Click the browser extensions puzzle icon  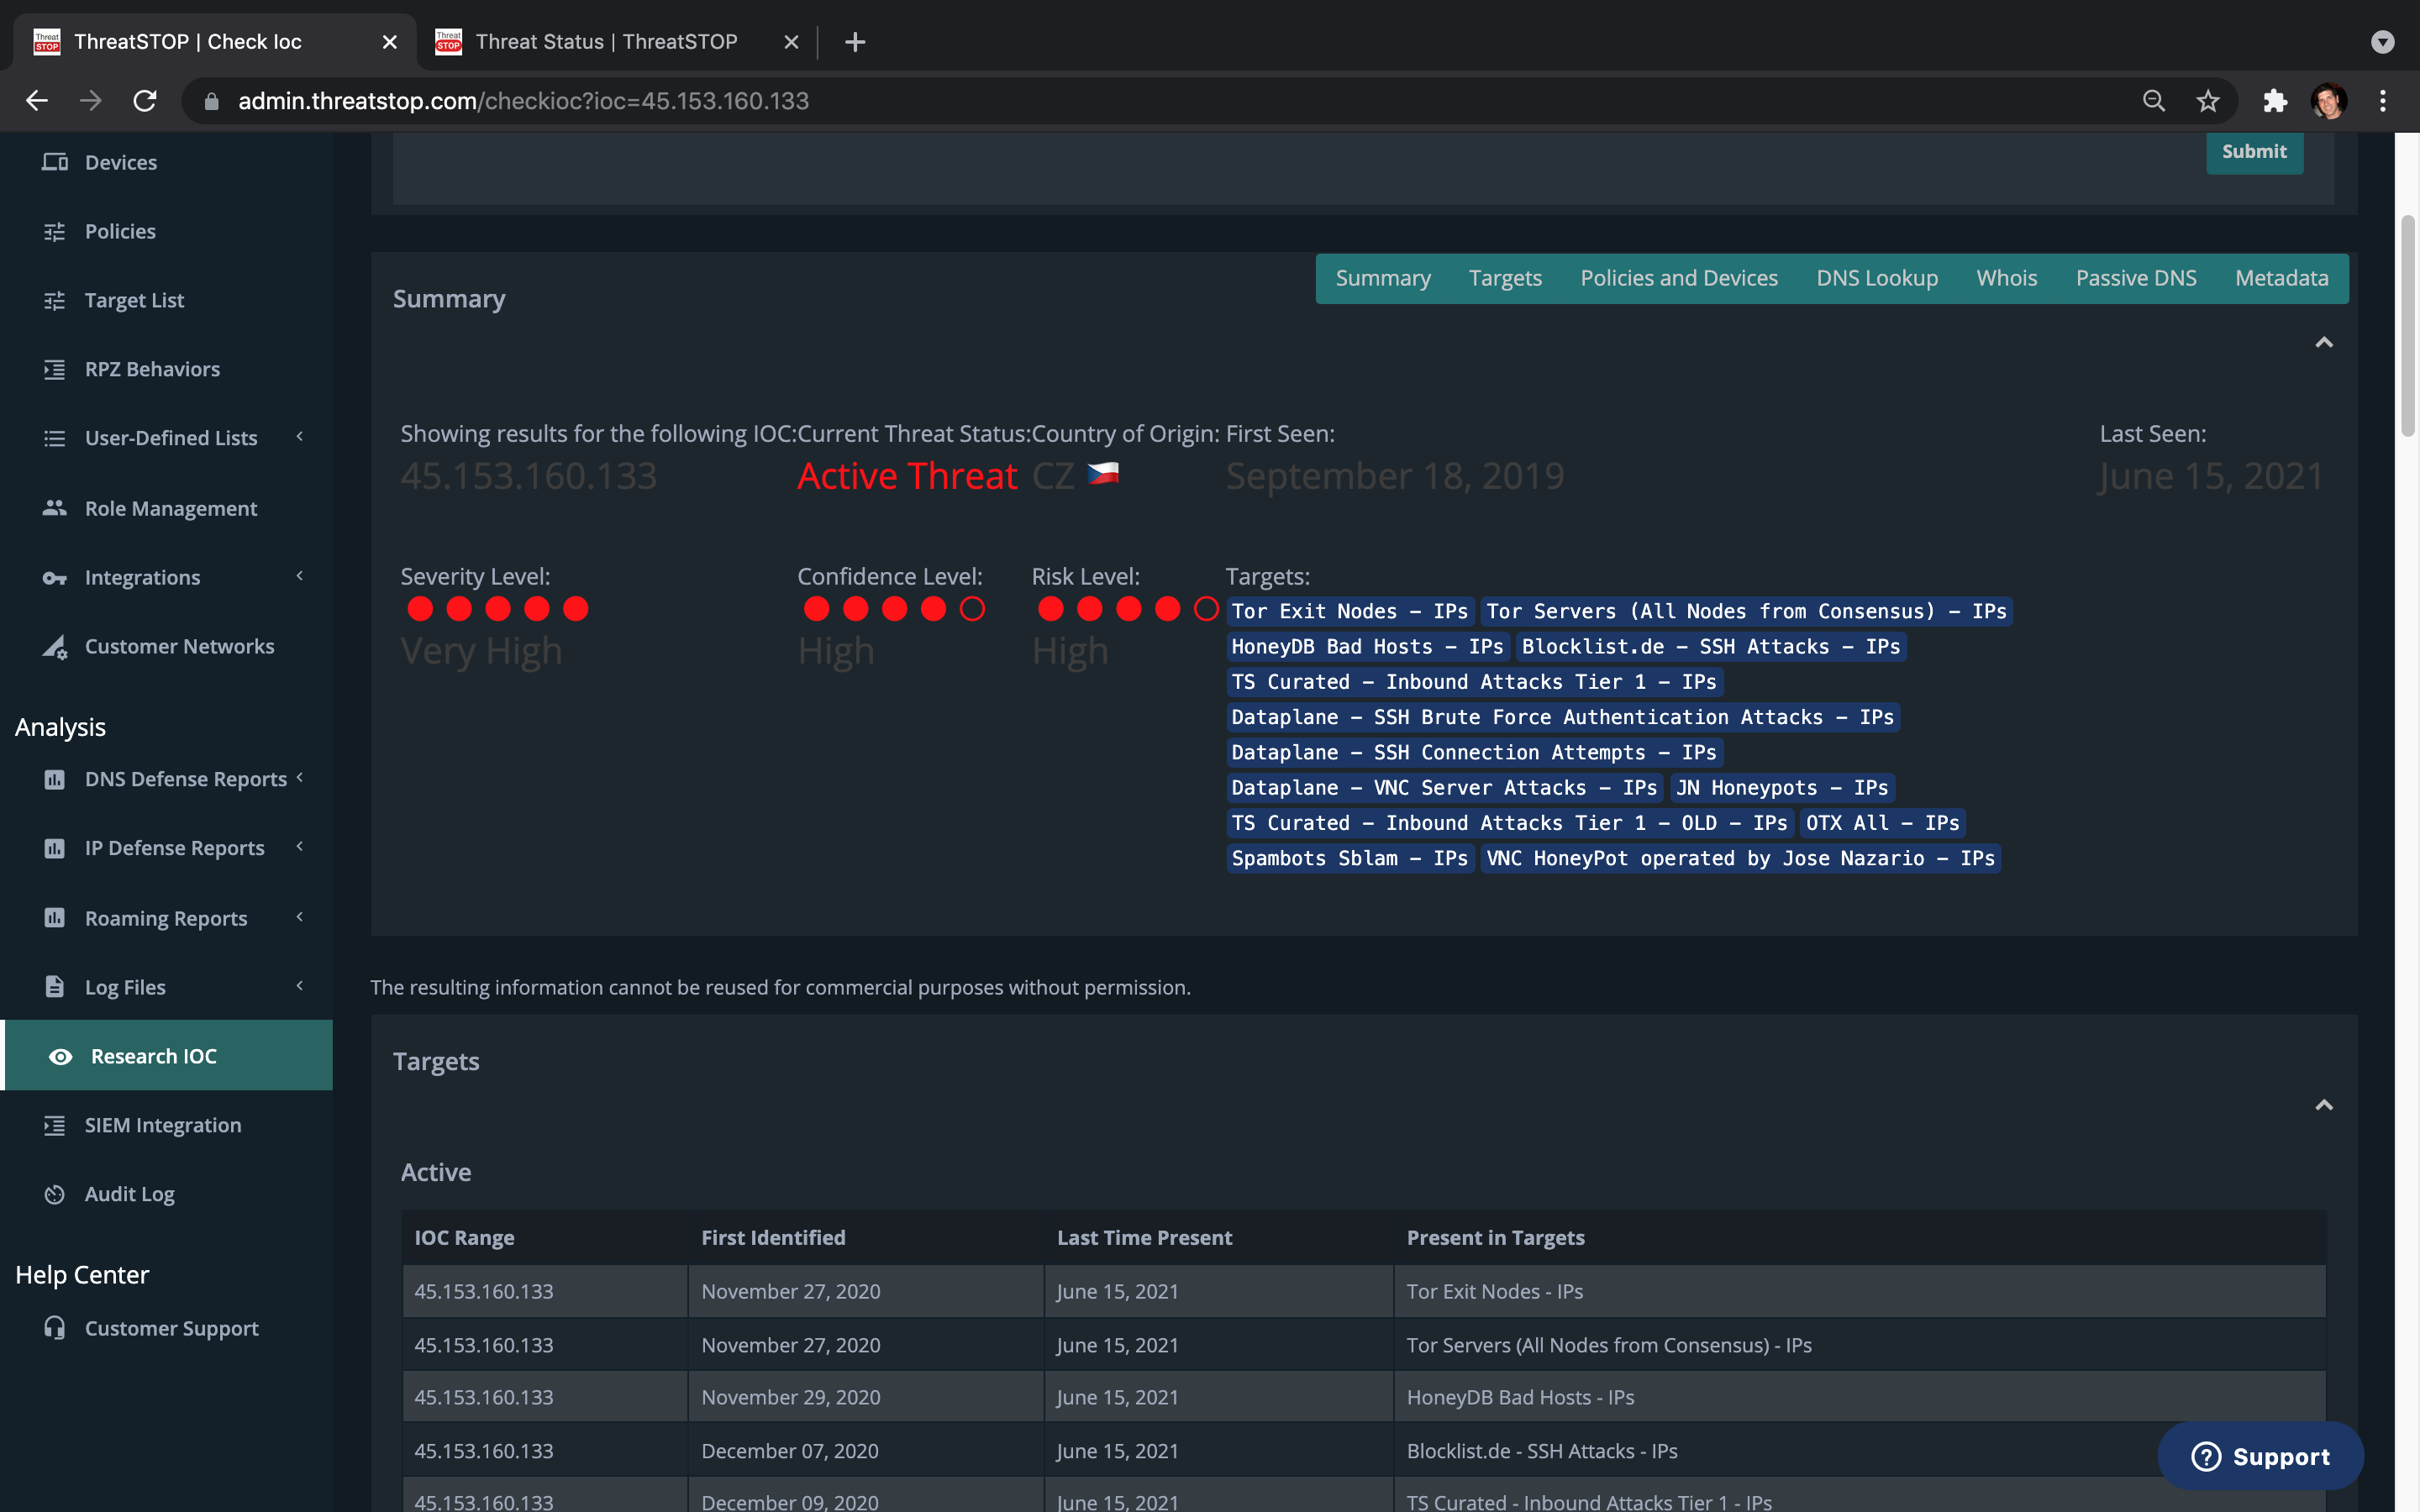(x=2275, y=101)
